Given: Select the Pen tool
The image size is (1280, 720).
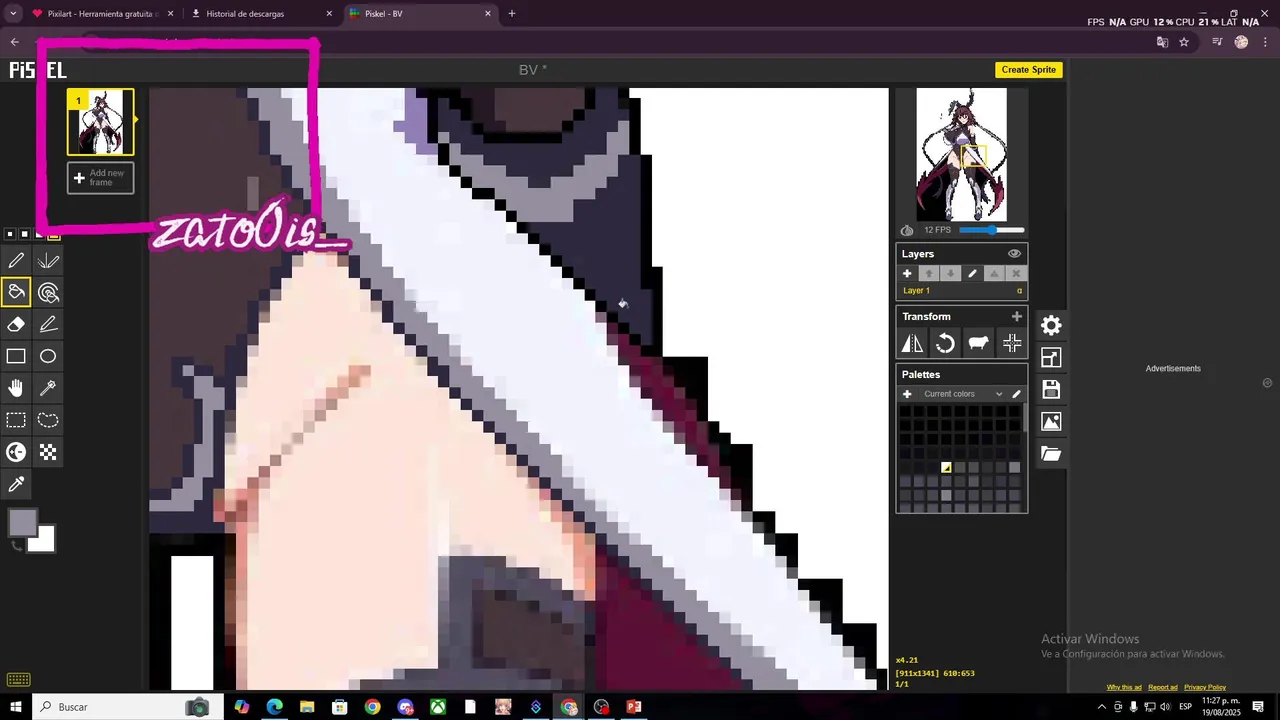Looking at the screenshot, I should [x=16, y=261].
